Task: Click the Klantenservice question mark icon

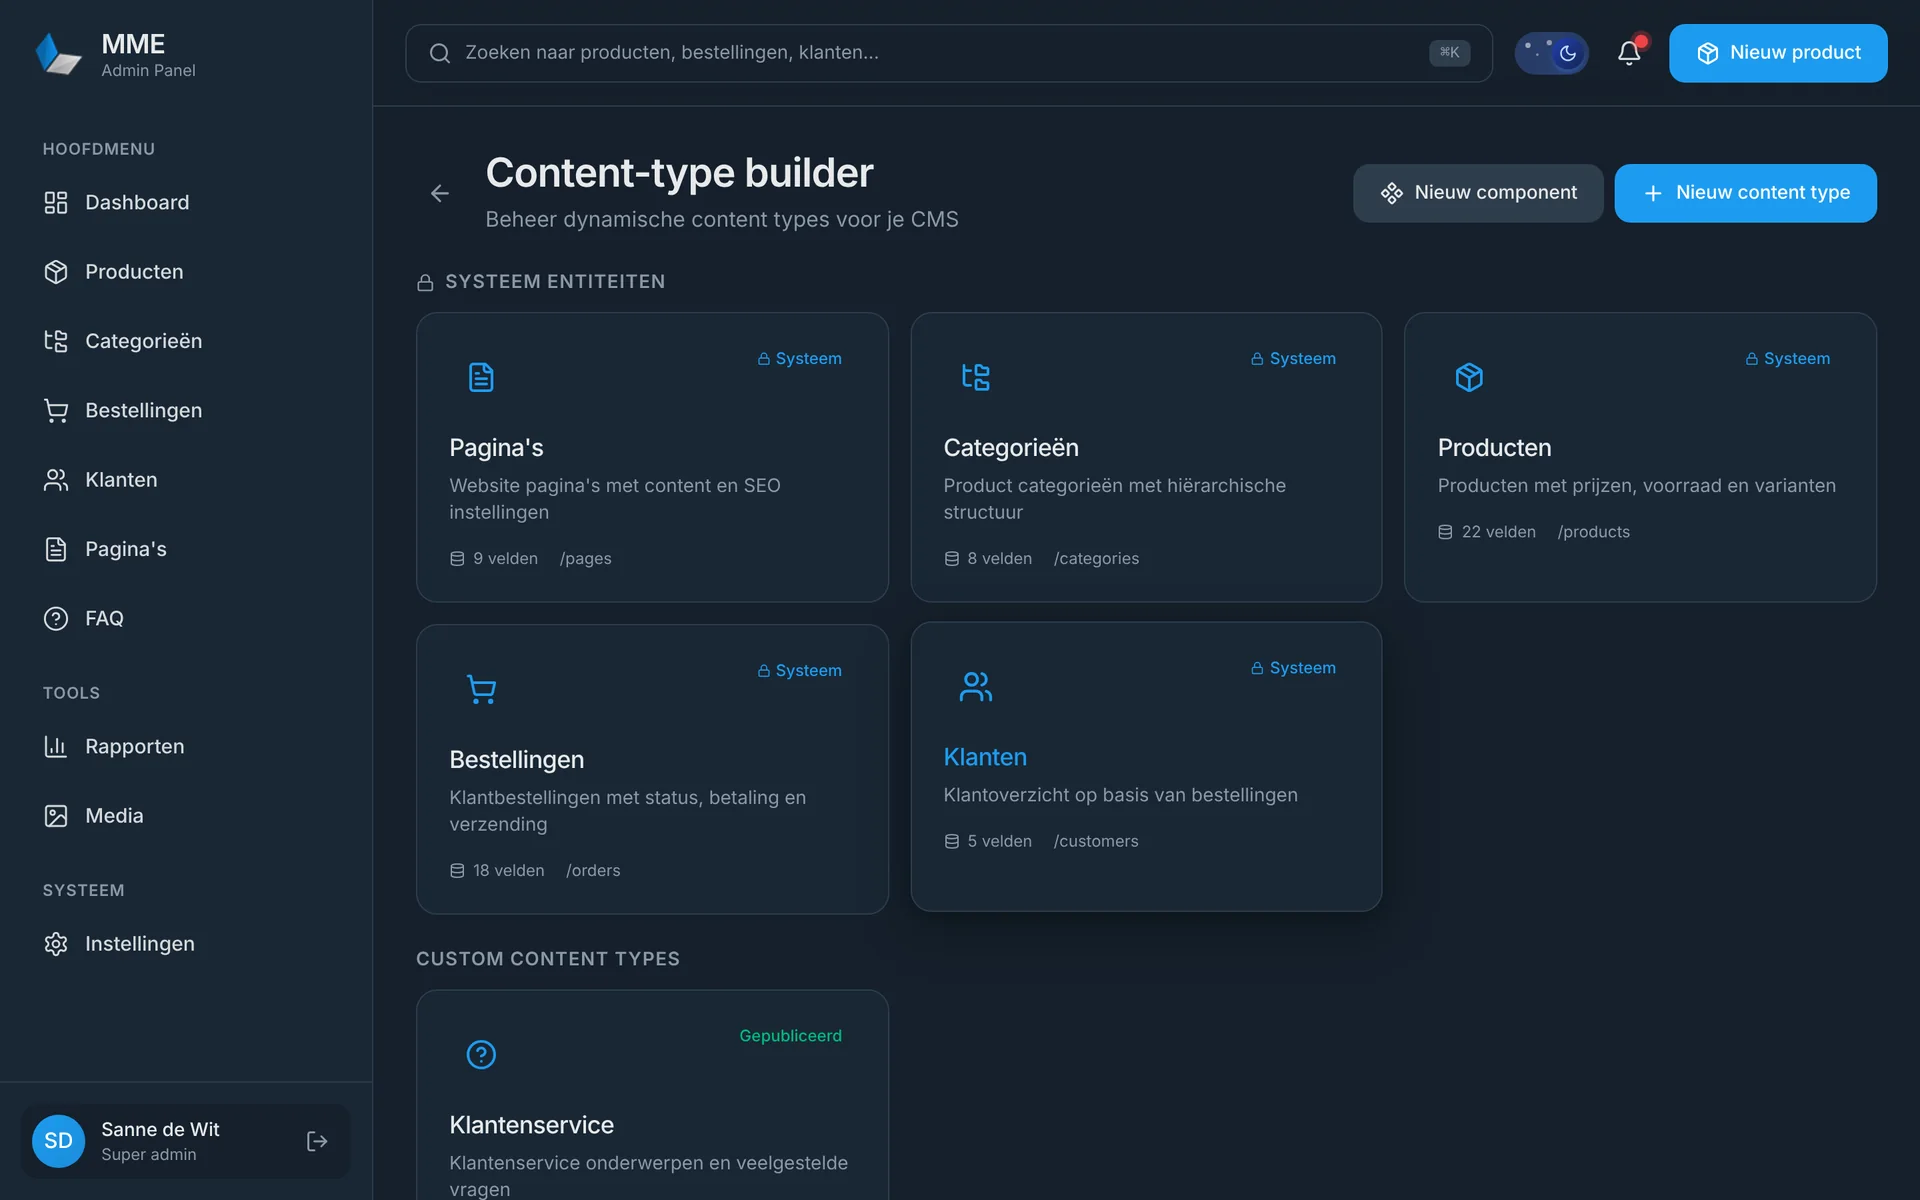Action: [481, 1054]
